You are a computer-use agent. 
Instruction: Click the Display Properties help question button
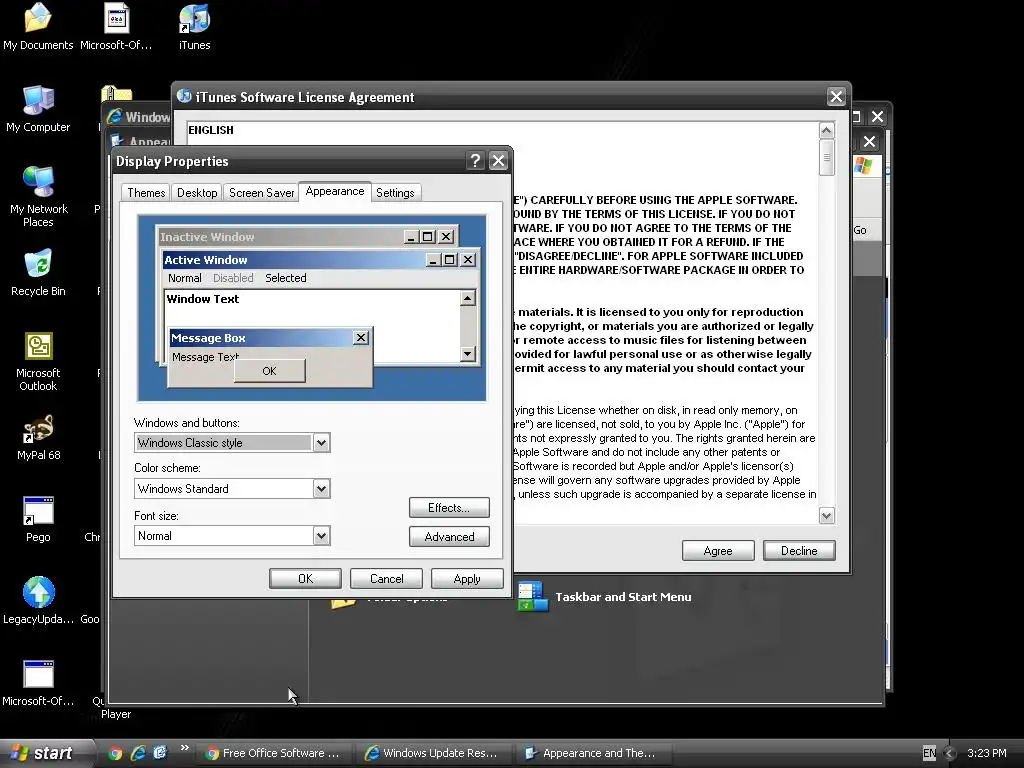click(475, 161)
